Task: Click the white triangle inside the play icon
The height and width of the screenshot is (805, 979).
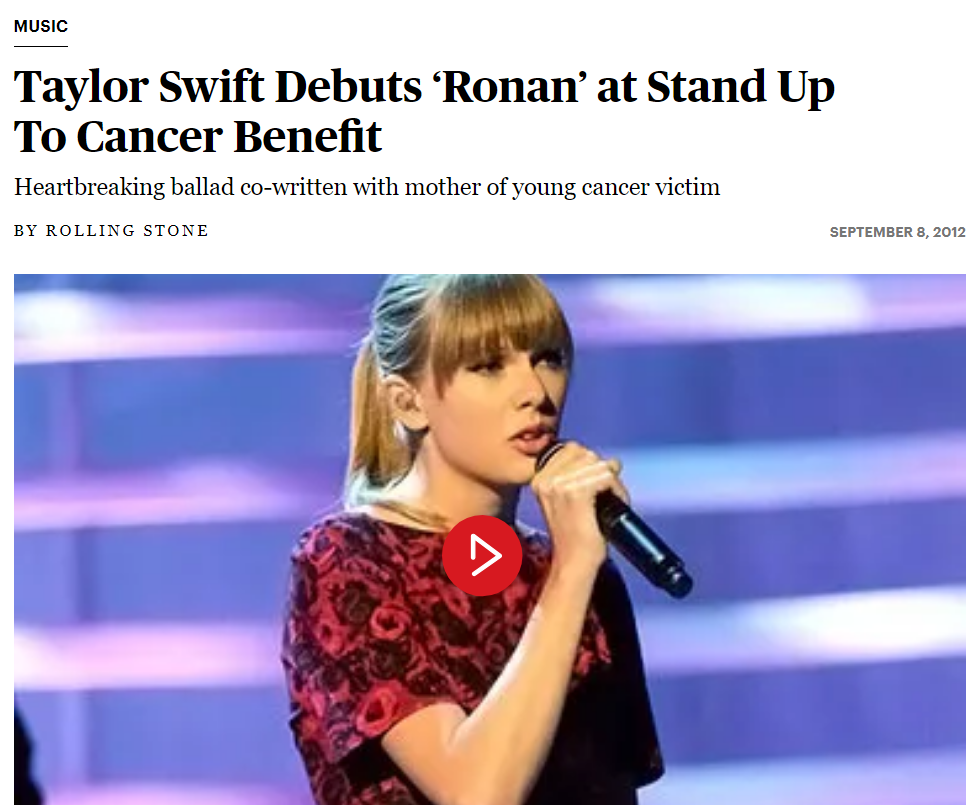Action: 485,555
